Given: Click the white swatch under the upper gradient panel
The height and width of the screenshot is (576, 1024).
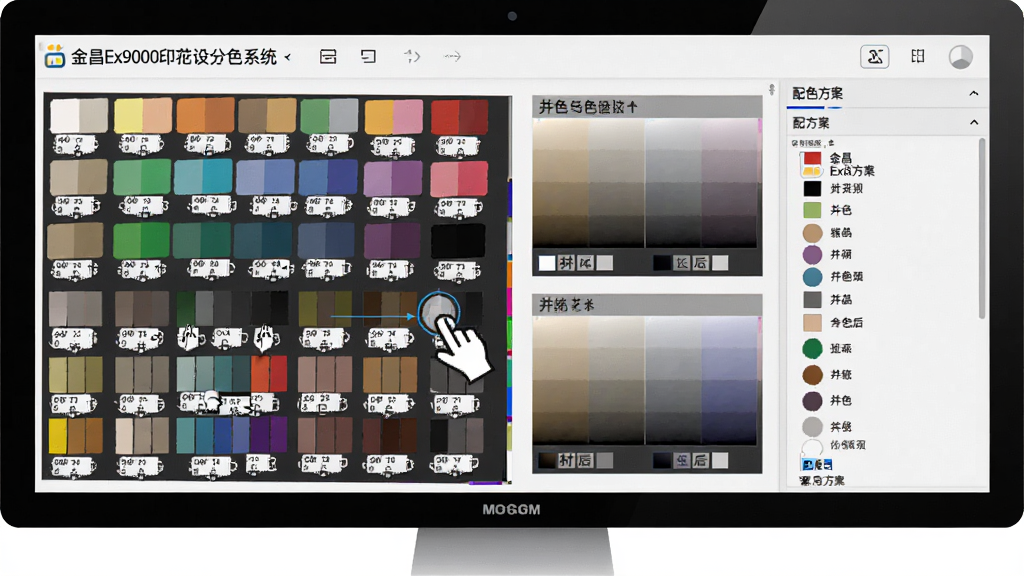Looking at the screenshot, I should point(547,263).
